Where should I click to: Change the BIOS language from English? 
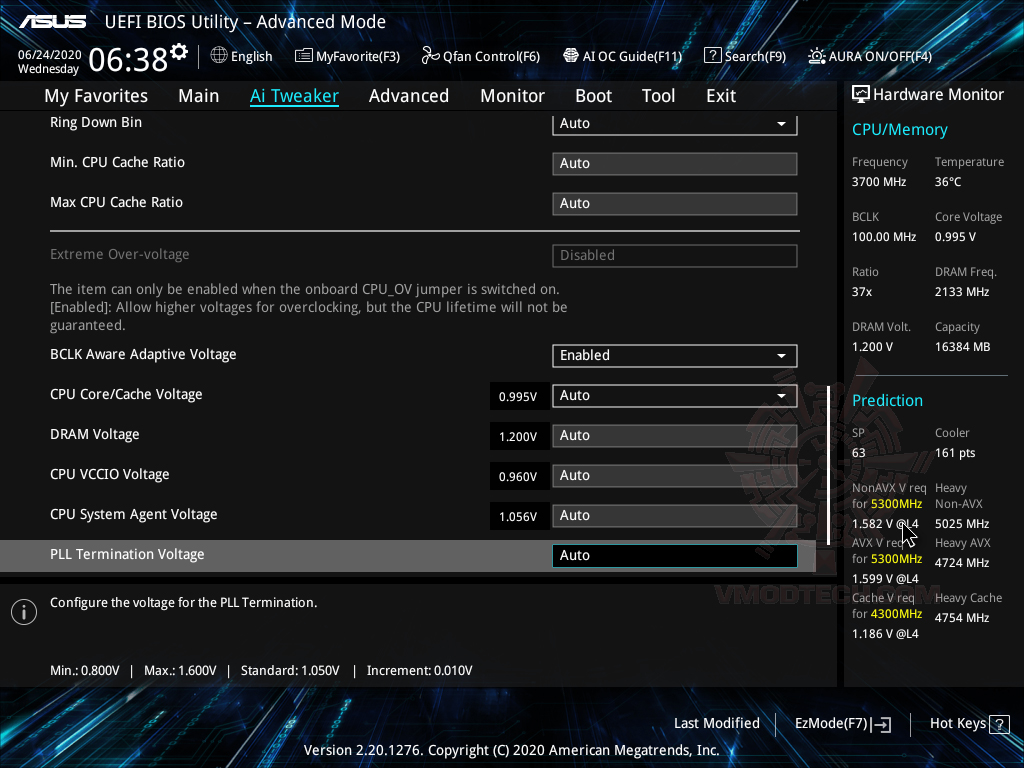click(241, 56)
